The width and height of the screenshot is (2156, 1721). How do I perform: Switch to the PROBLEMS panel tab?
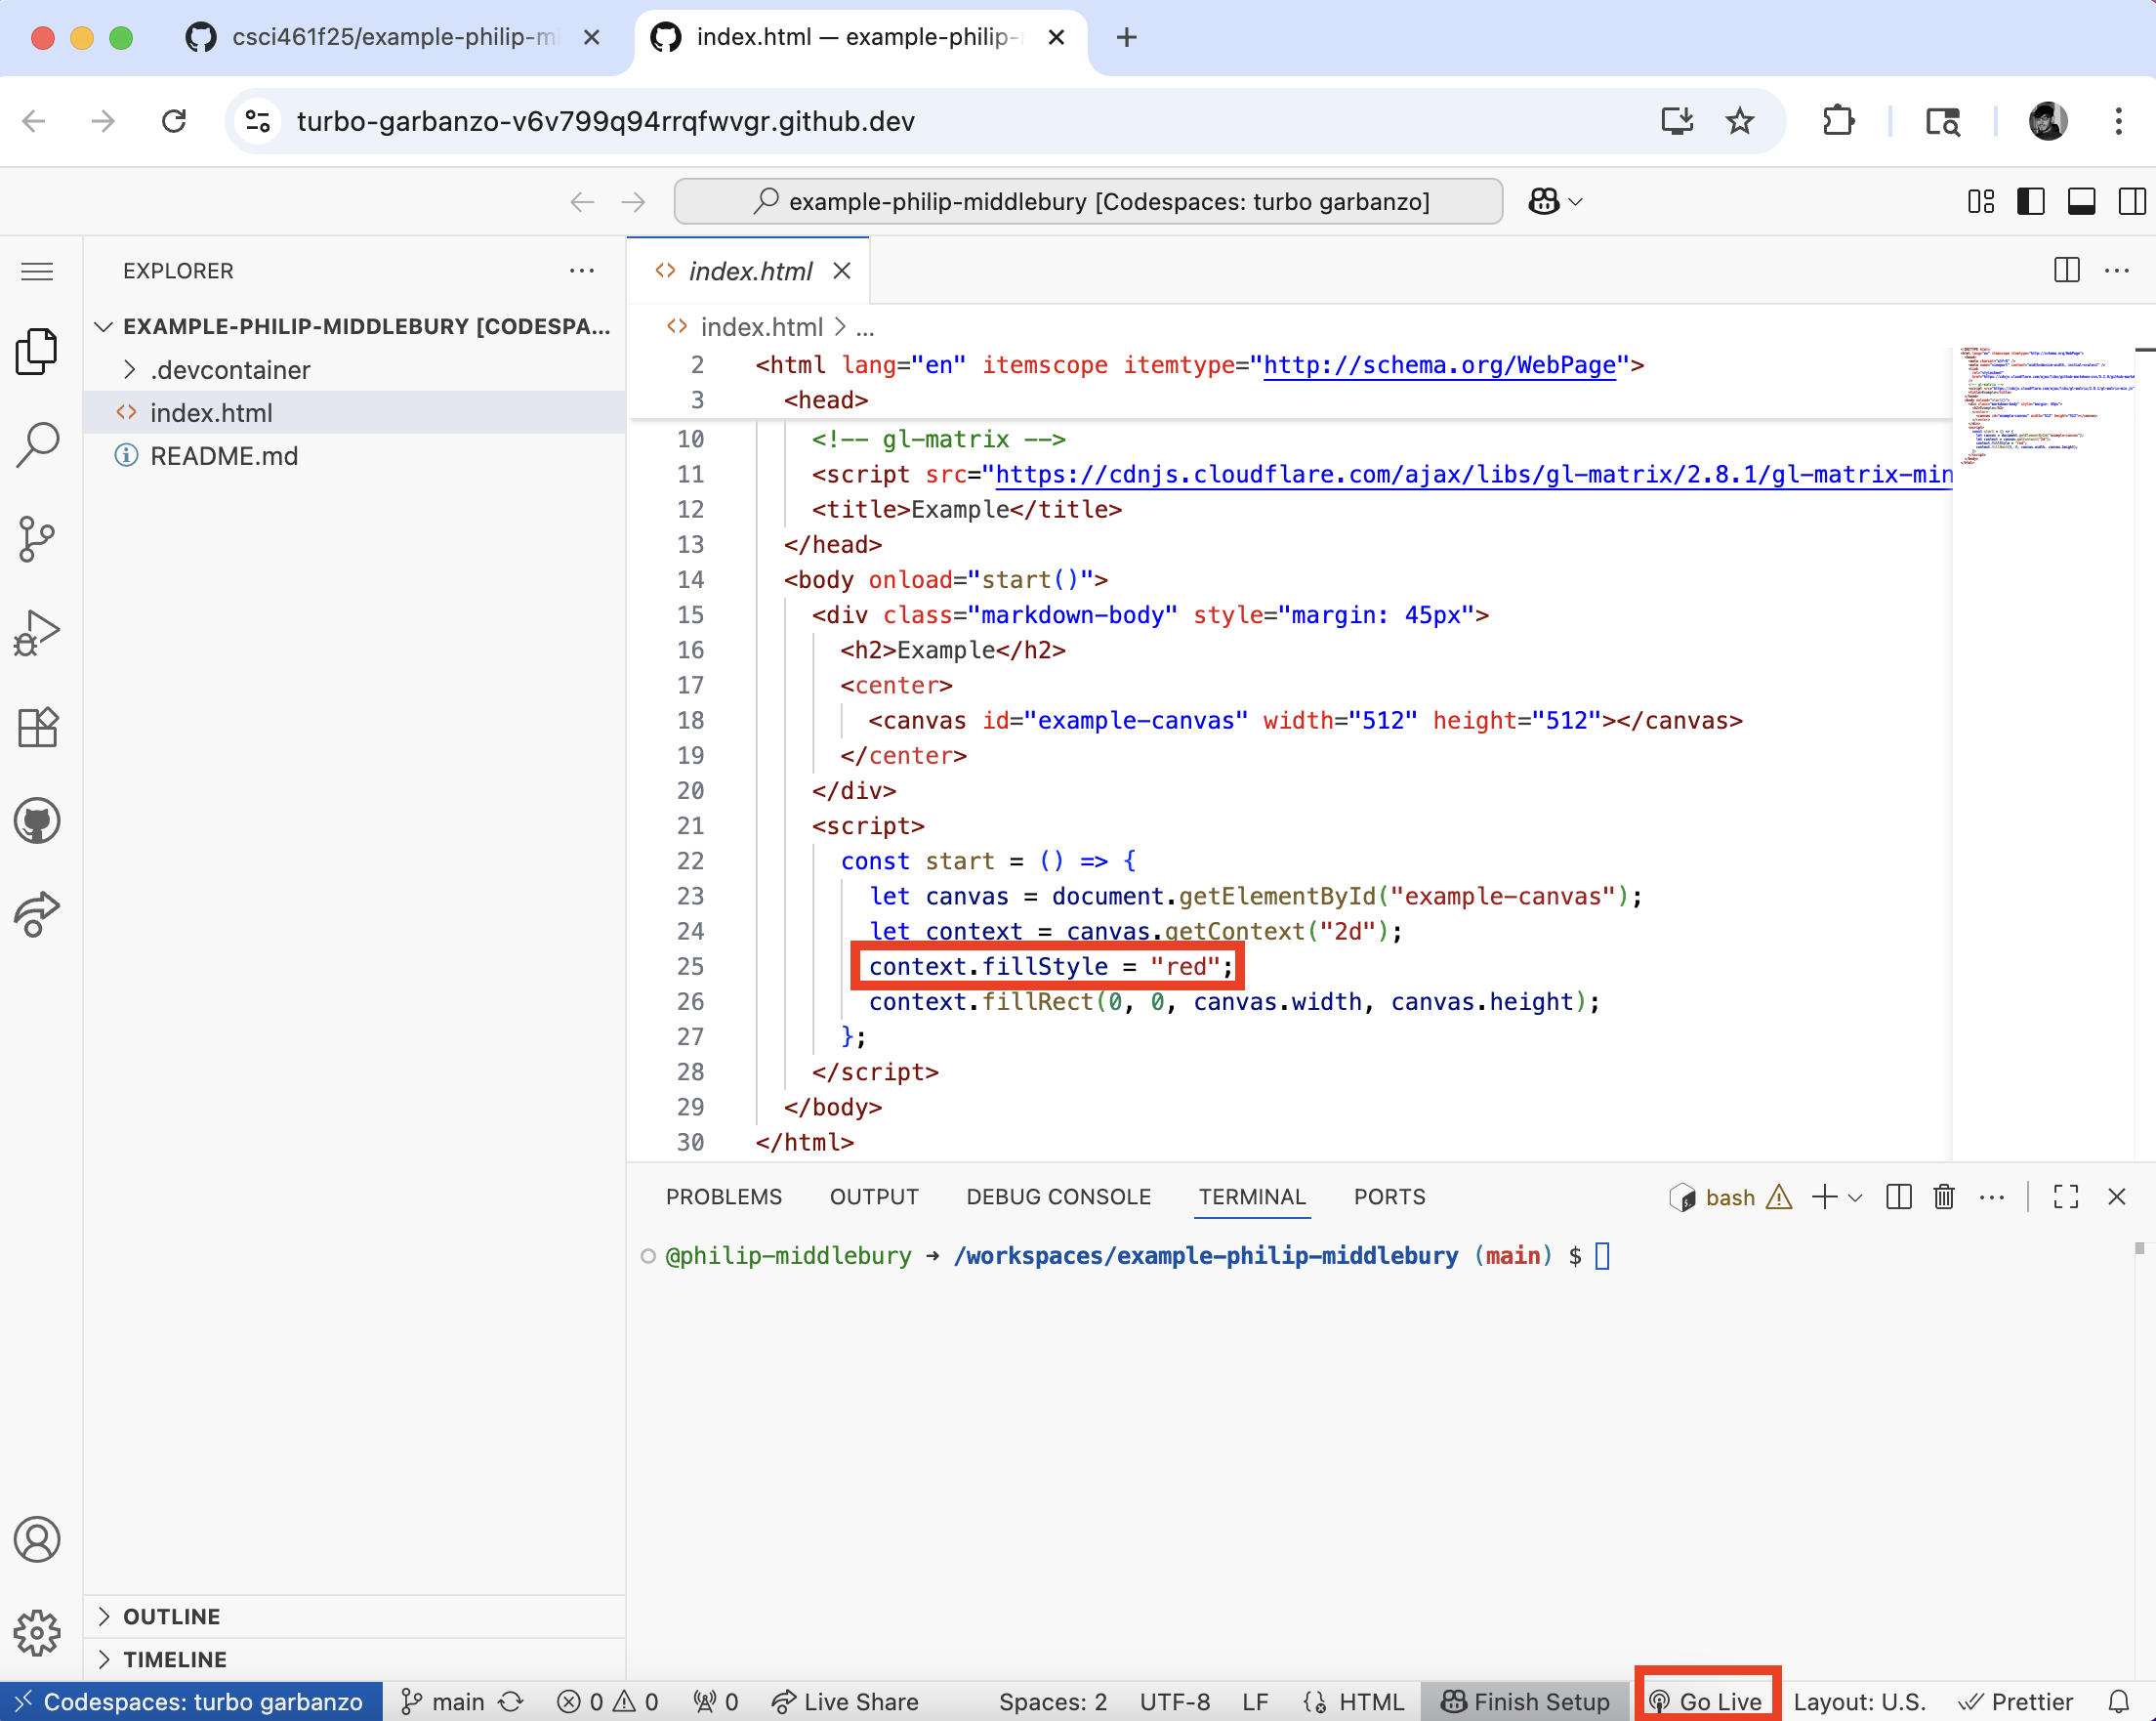coord(724,1196)
